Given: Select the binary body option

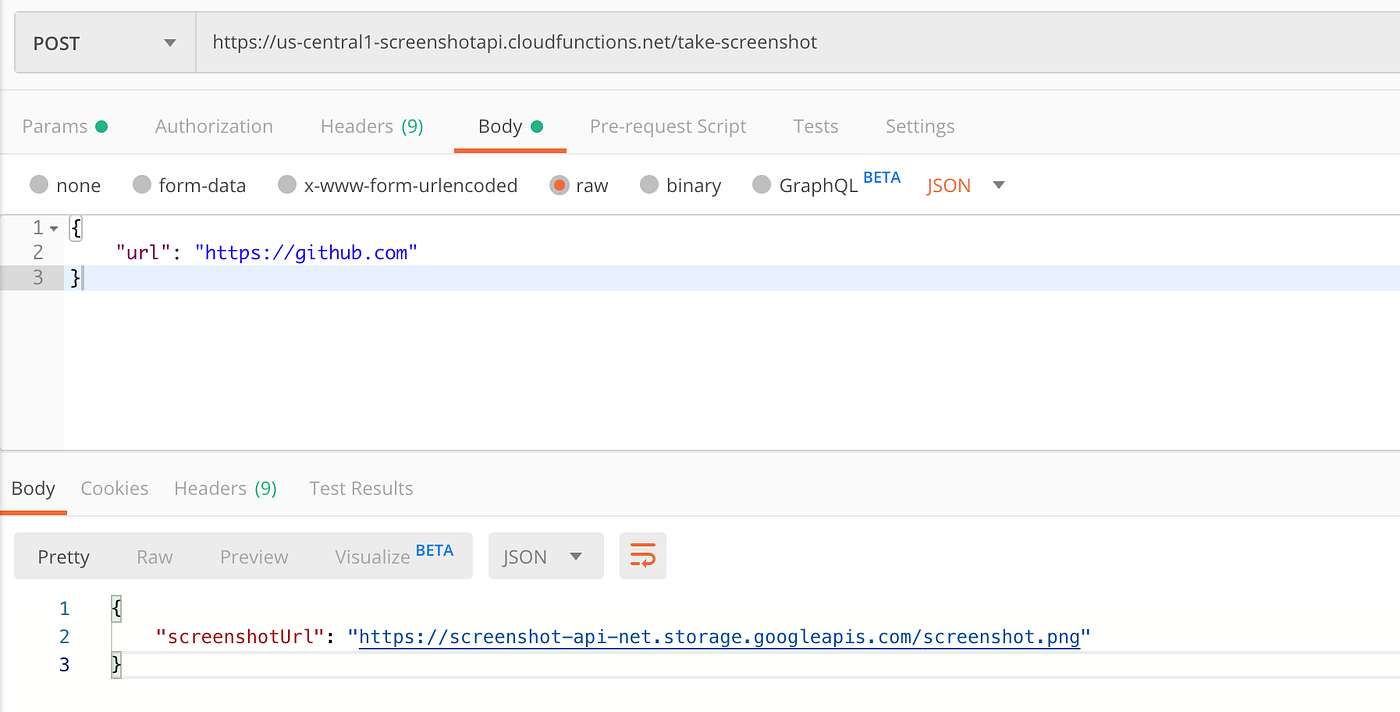Looking at the screenshot, I should tap(649, 185).
